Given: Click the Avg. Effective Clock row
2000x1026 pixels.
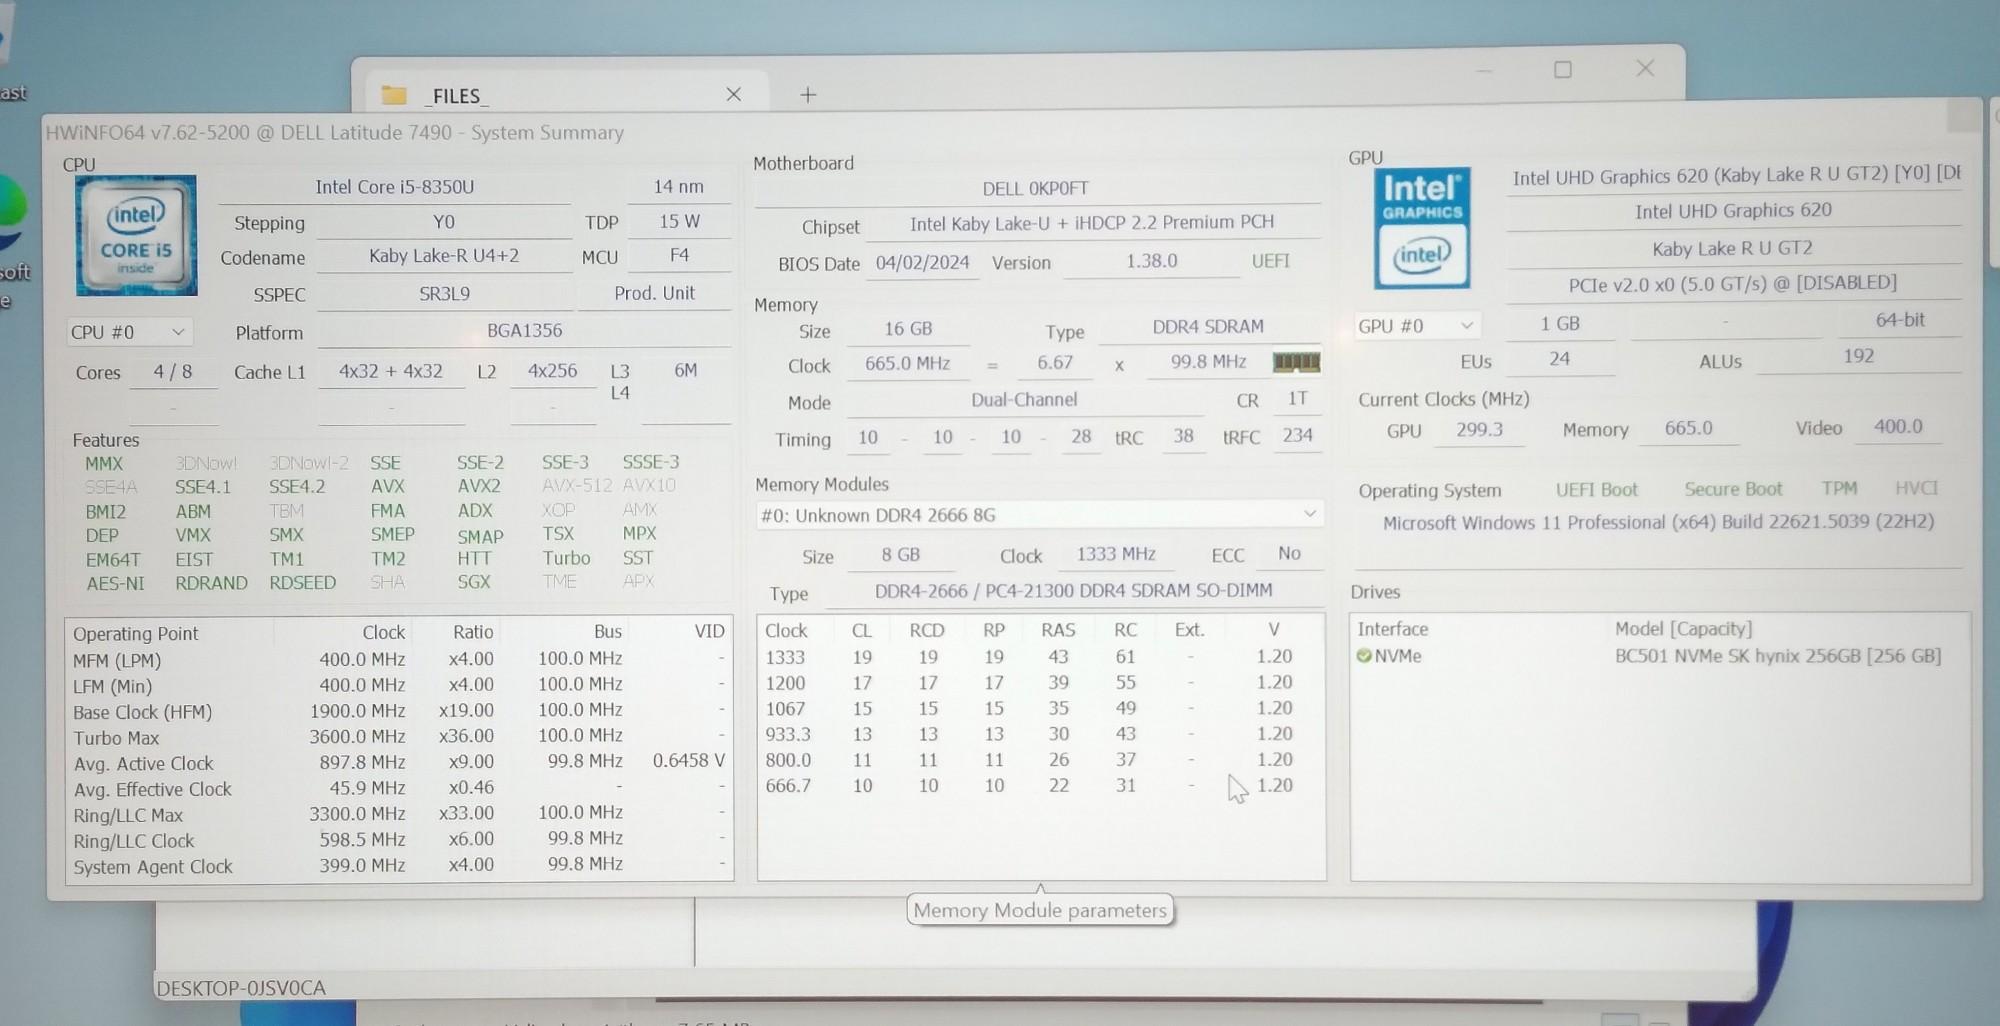Looking at the screenshot, I should (x=399, y=789).
